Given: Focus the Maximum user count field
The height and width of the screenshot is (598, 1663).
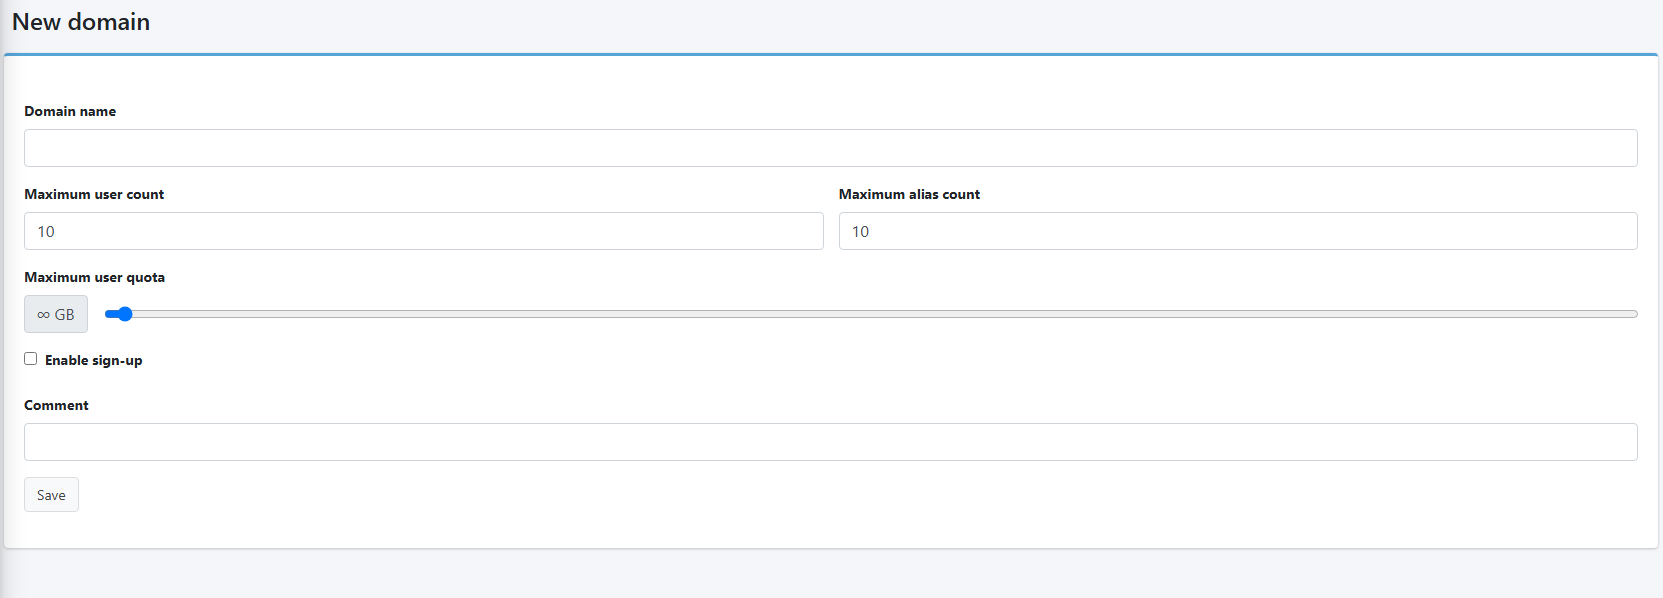Looking at the screenshot, I should 424,231.
